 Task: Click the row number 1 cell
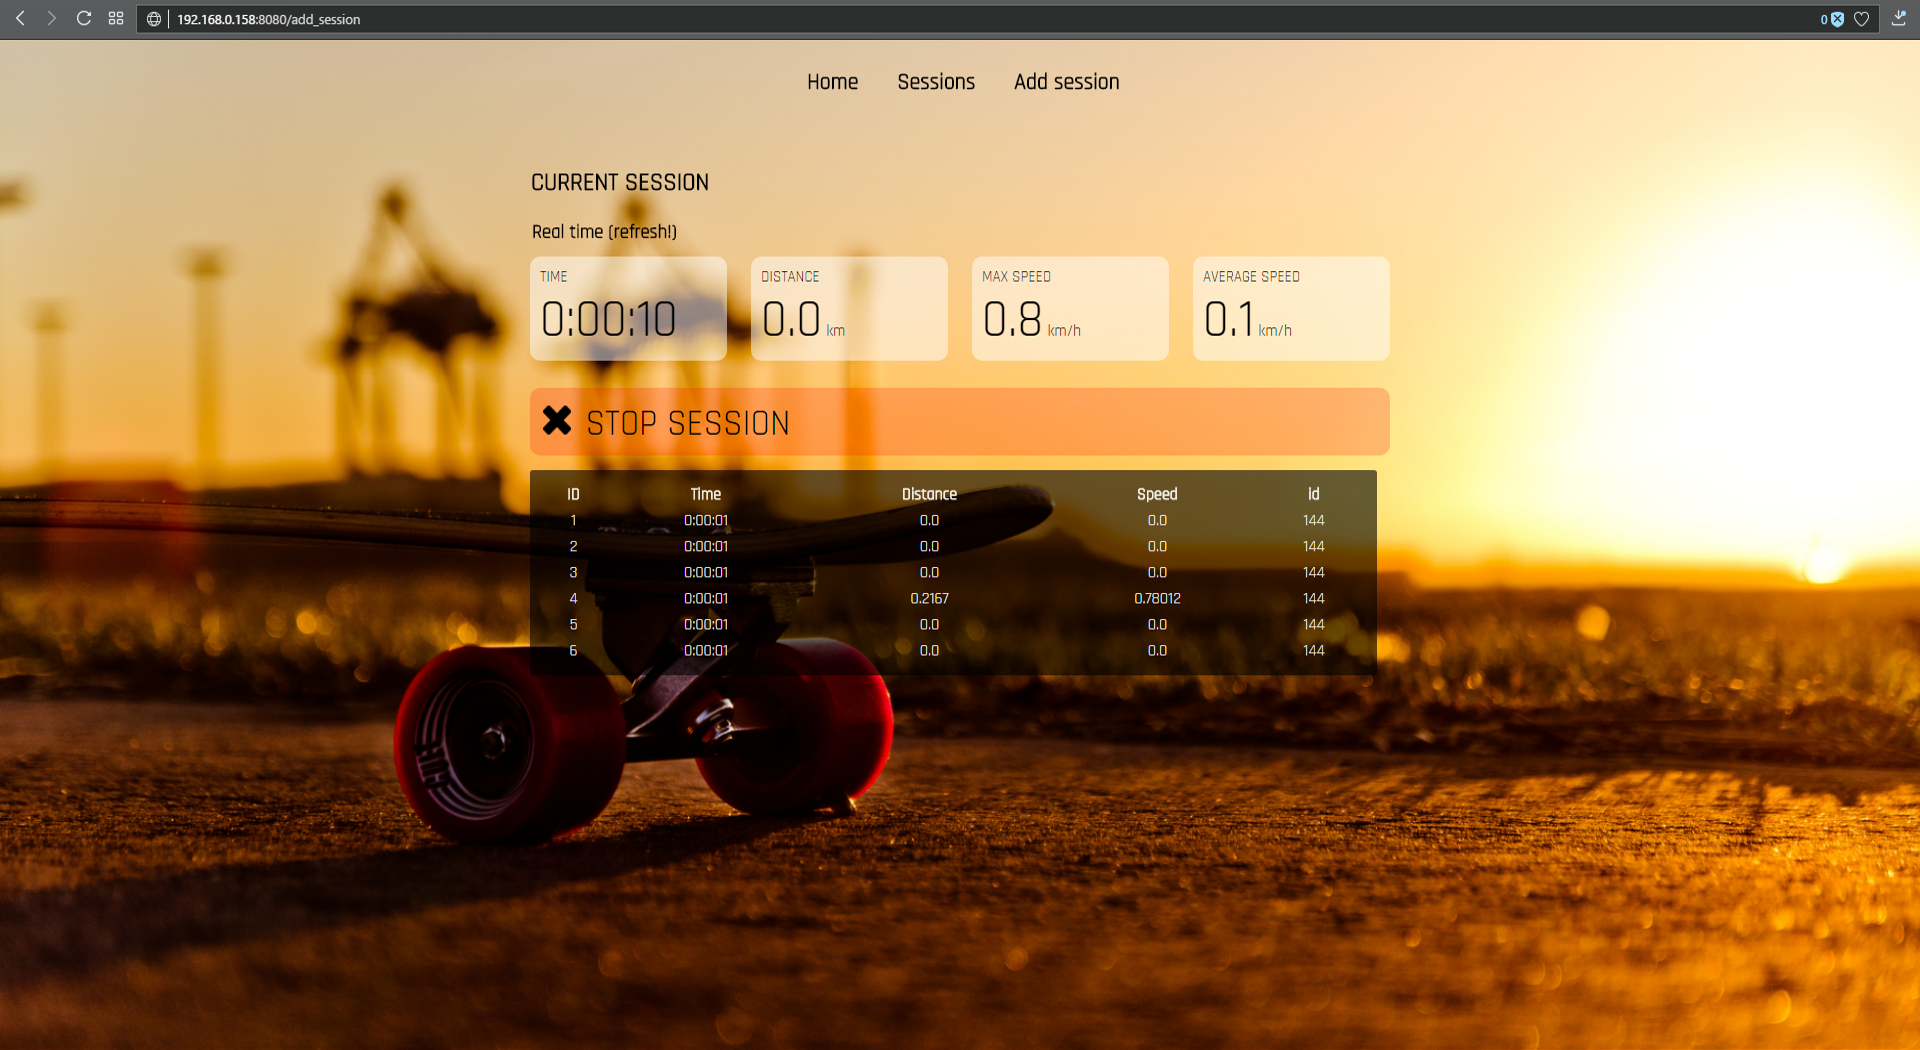pos(573,520)
